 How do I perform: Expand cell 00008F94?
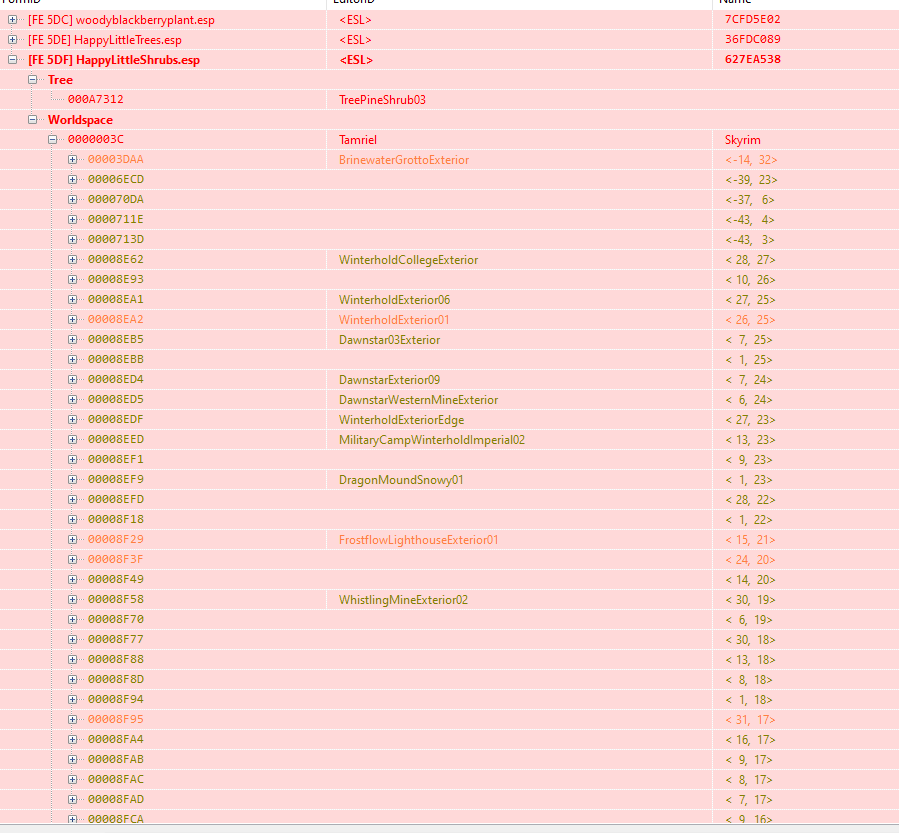[72, 699]
